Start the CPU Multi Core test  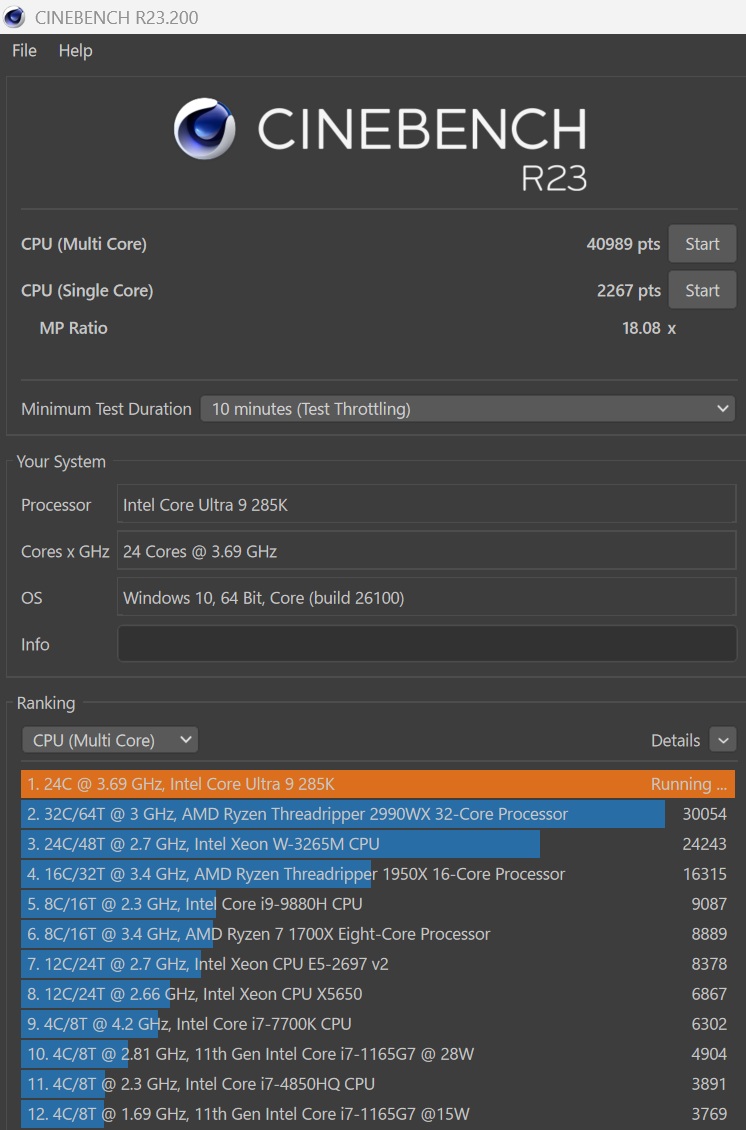pyautogui.click(x=702, y=244)
